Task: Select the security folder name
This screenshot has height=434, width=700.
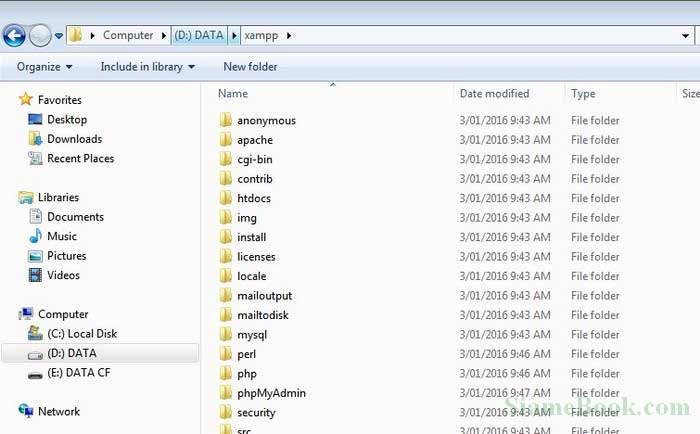Action: tap(256, 413)
